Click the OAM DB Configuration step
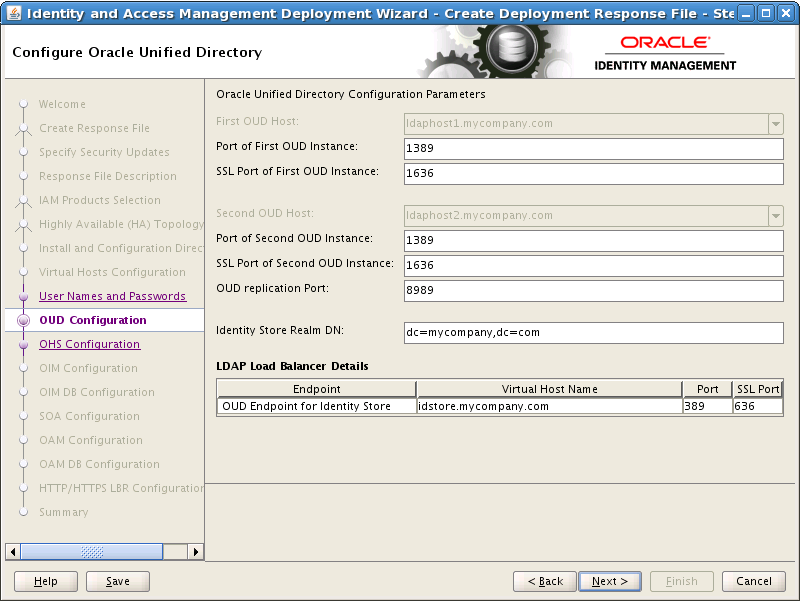800x601 pixels. tap(99, 464)
